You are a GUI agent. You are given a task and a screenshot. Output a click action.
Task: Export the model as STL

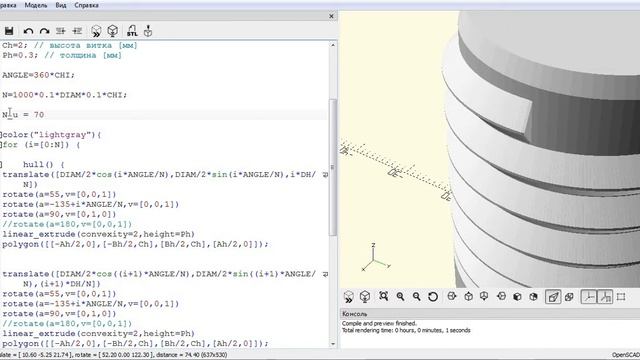click(x=132, y=31)
